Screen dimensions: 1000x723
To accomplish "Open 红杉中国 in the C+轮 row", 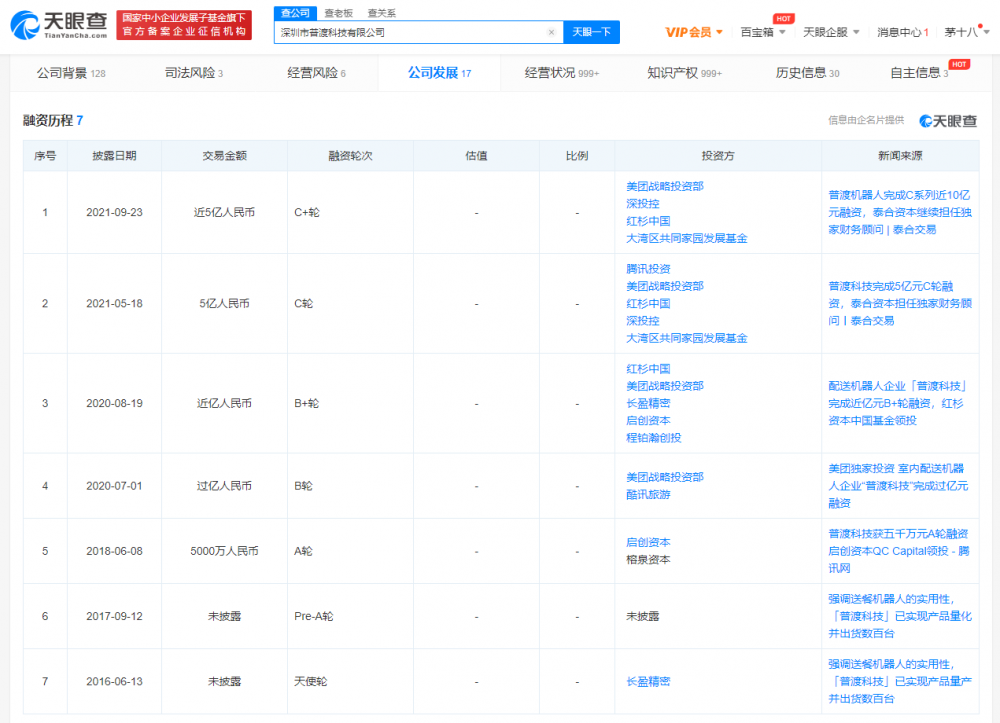I will pos(648,221).
